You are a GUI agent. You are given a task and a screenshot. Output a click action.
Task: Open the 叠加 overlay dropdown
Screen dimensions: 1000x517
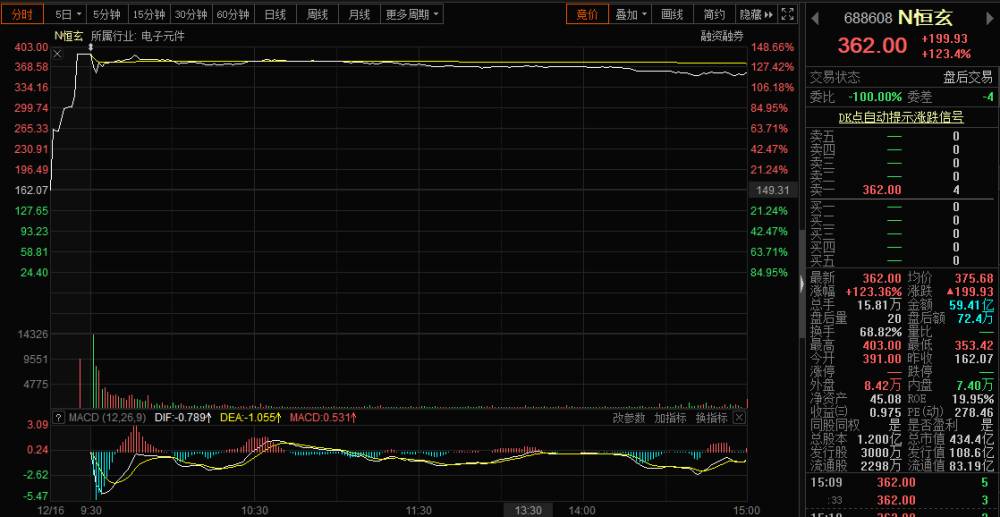pyautogui.click(x=631, y=14)
